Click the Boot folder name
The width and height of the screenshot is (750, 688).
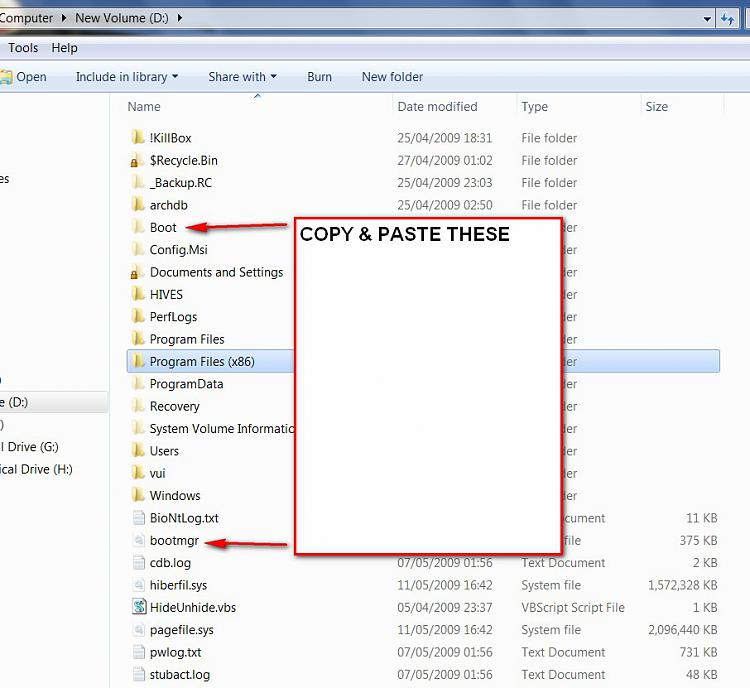tap(163, 227)
